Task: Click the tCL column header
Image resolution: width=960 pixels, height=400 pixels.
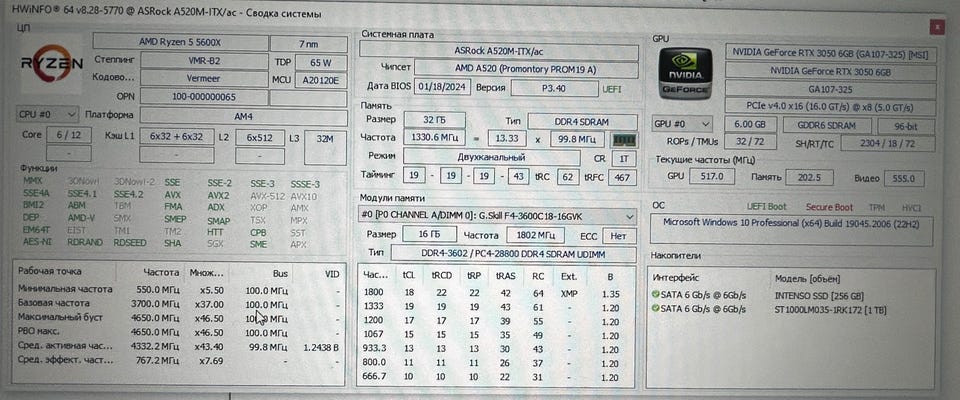Action: [408, 276]
